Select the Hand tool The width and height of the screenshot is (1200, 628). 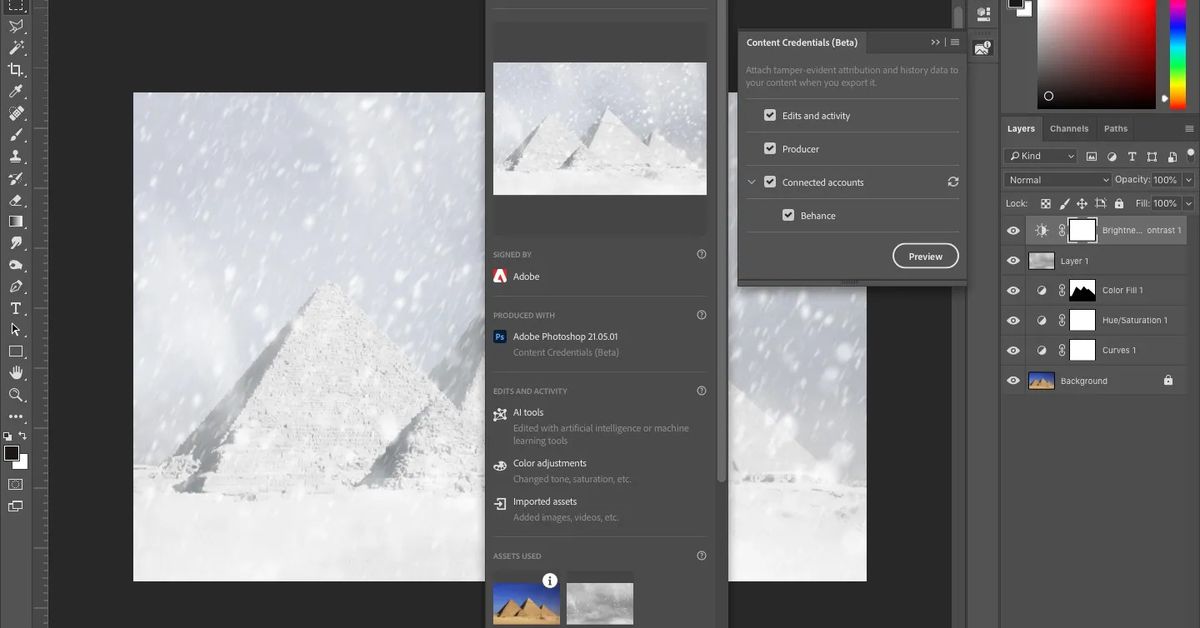coord(16,373)
